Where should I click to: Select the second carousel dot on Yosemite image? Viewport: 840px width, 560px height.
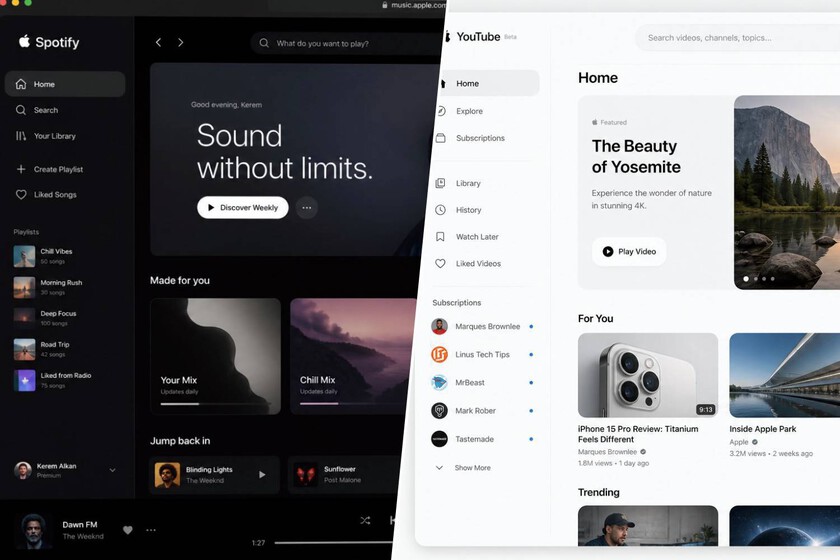pyautogui.click(x=755, y=279)
